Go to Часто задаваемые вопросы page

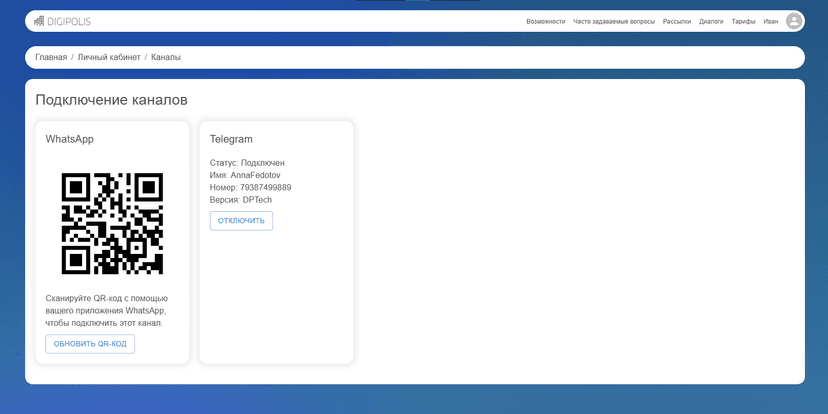point(614,21)
